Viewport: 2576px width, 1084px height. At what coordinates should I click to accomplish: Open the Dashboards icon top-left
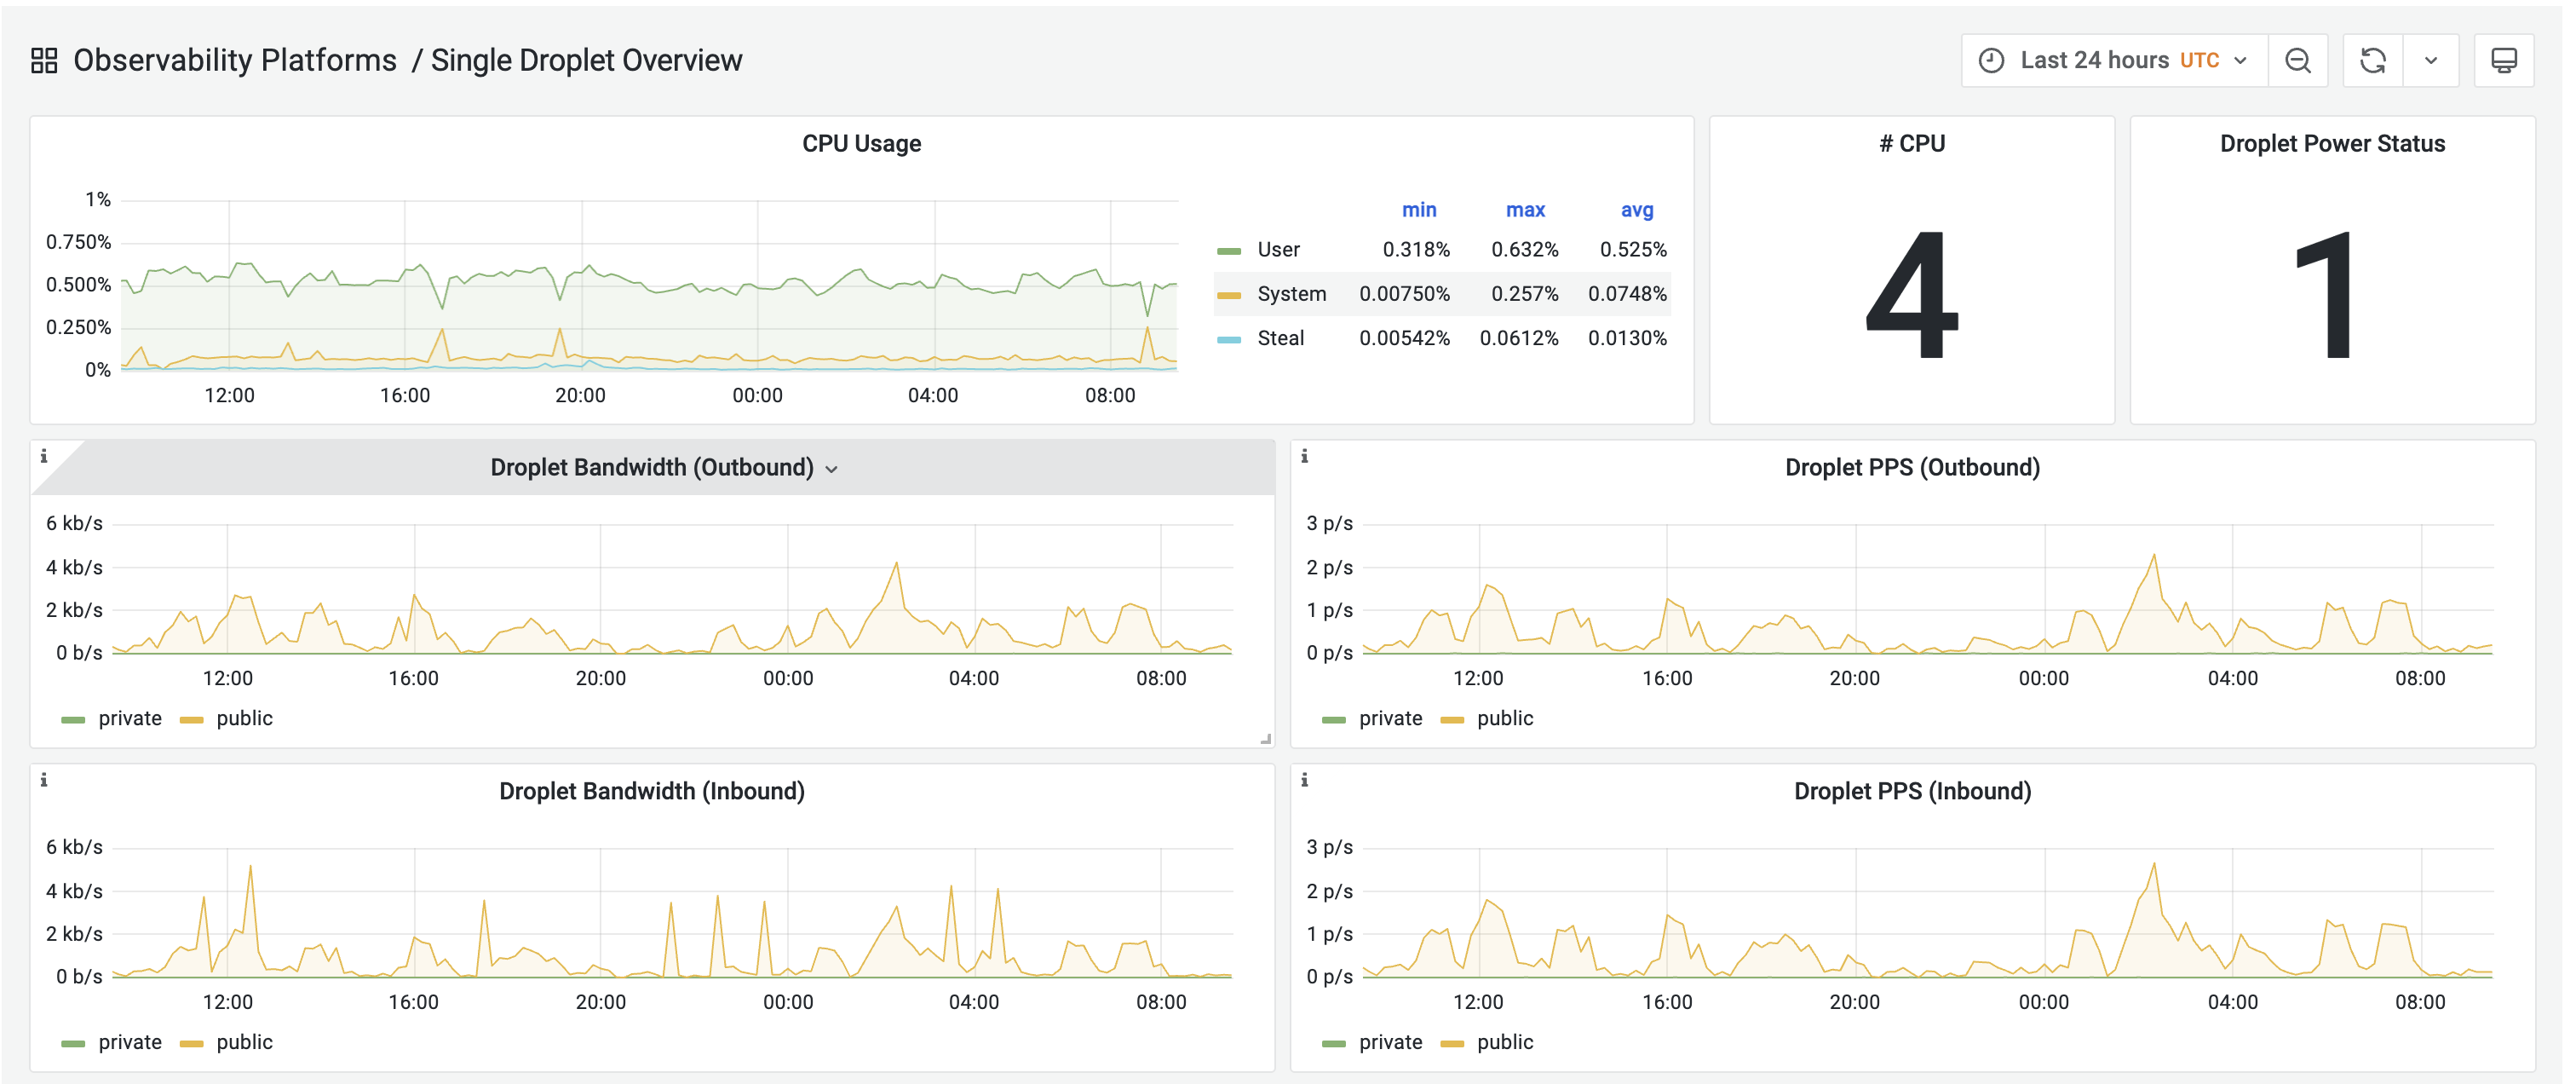(x=44, y=60)
